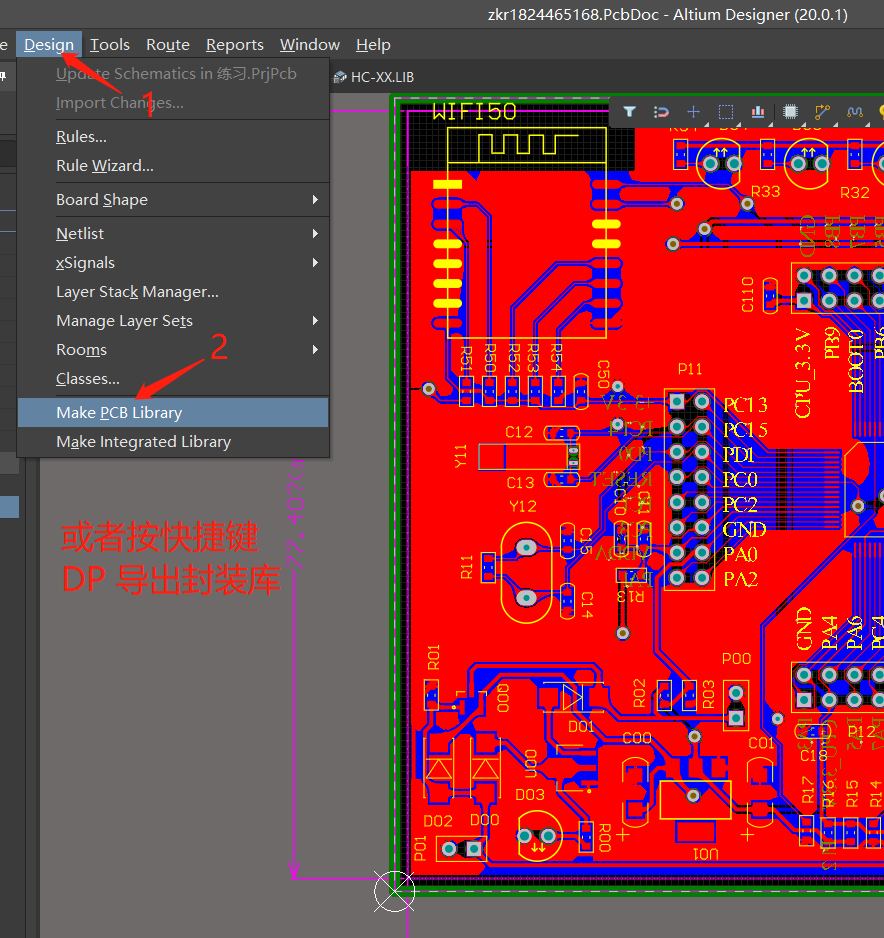Screen dimensions: 884x938
Task: Select the C12 capacitor designator
Action: click(519, 432)
